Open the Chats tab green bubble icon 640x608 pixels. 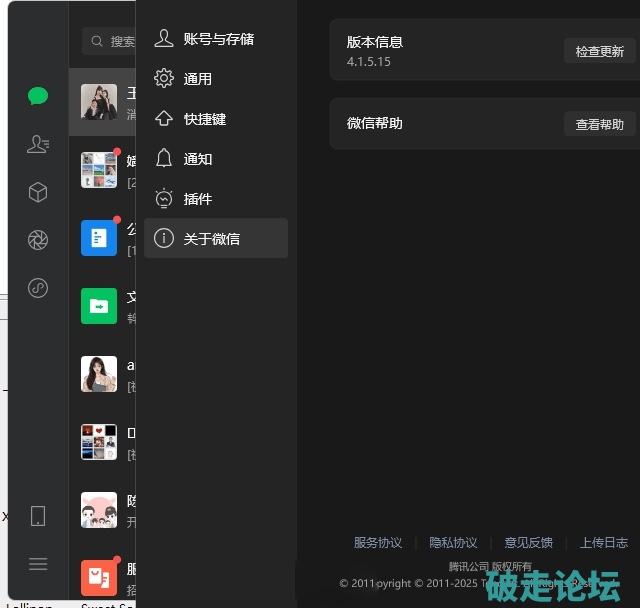[x=38, y=96]
